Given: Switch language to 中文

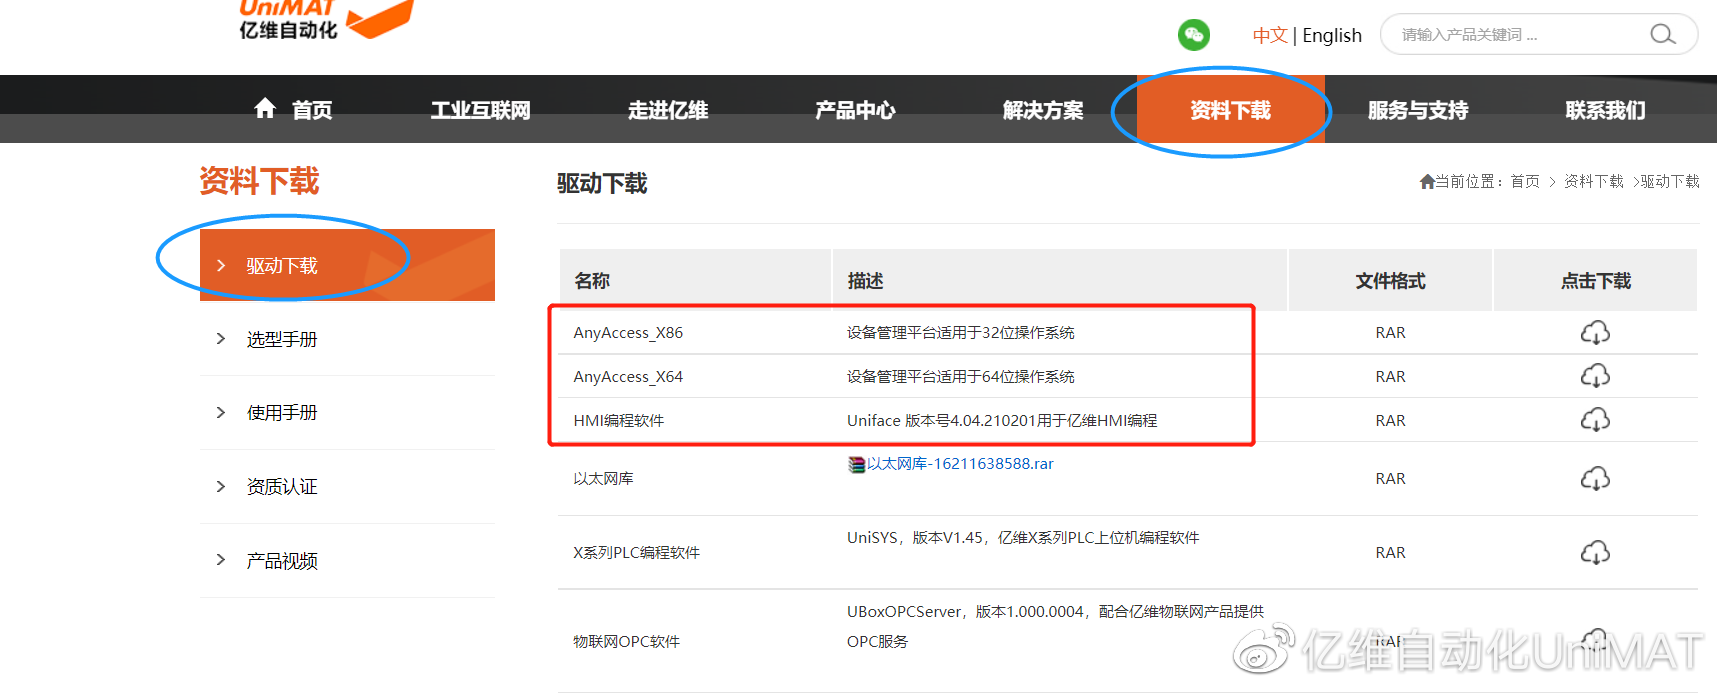Looking at the screenshot, I should pos(1270,35).
